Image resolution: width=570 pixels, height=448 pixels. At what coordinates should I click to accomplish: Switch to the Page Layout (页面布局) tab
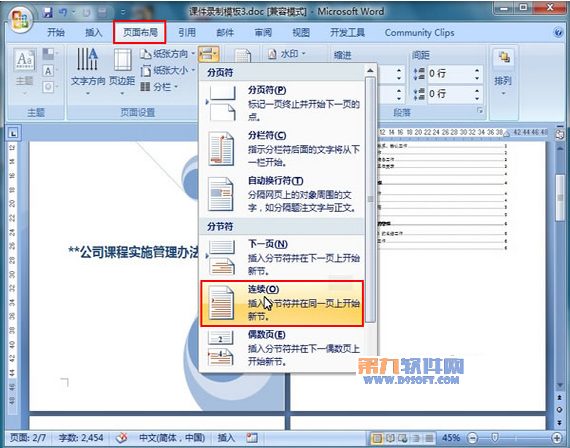tap(140, 33)
